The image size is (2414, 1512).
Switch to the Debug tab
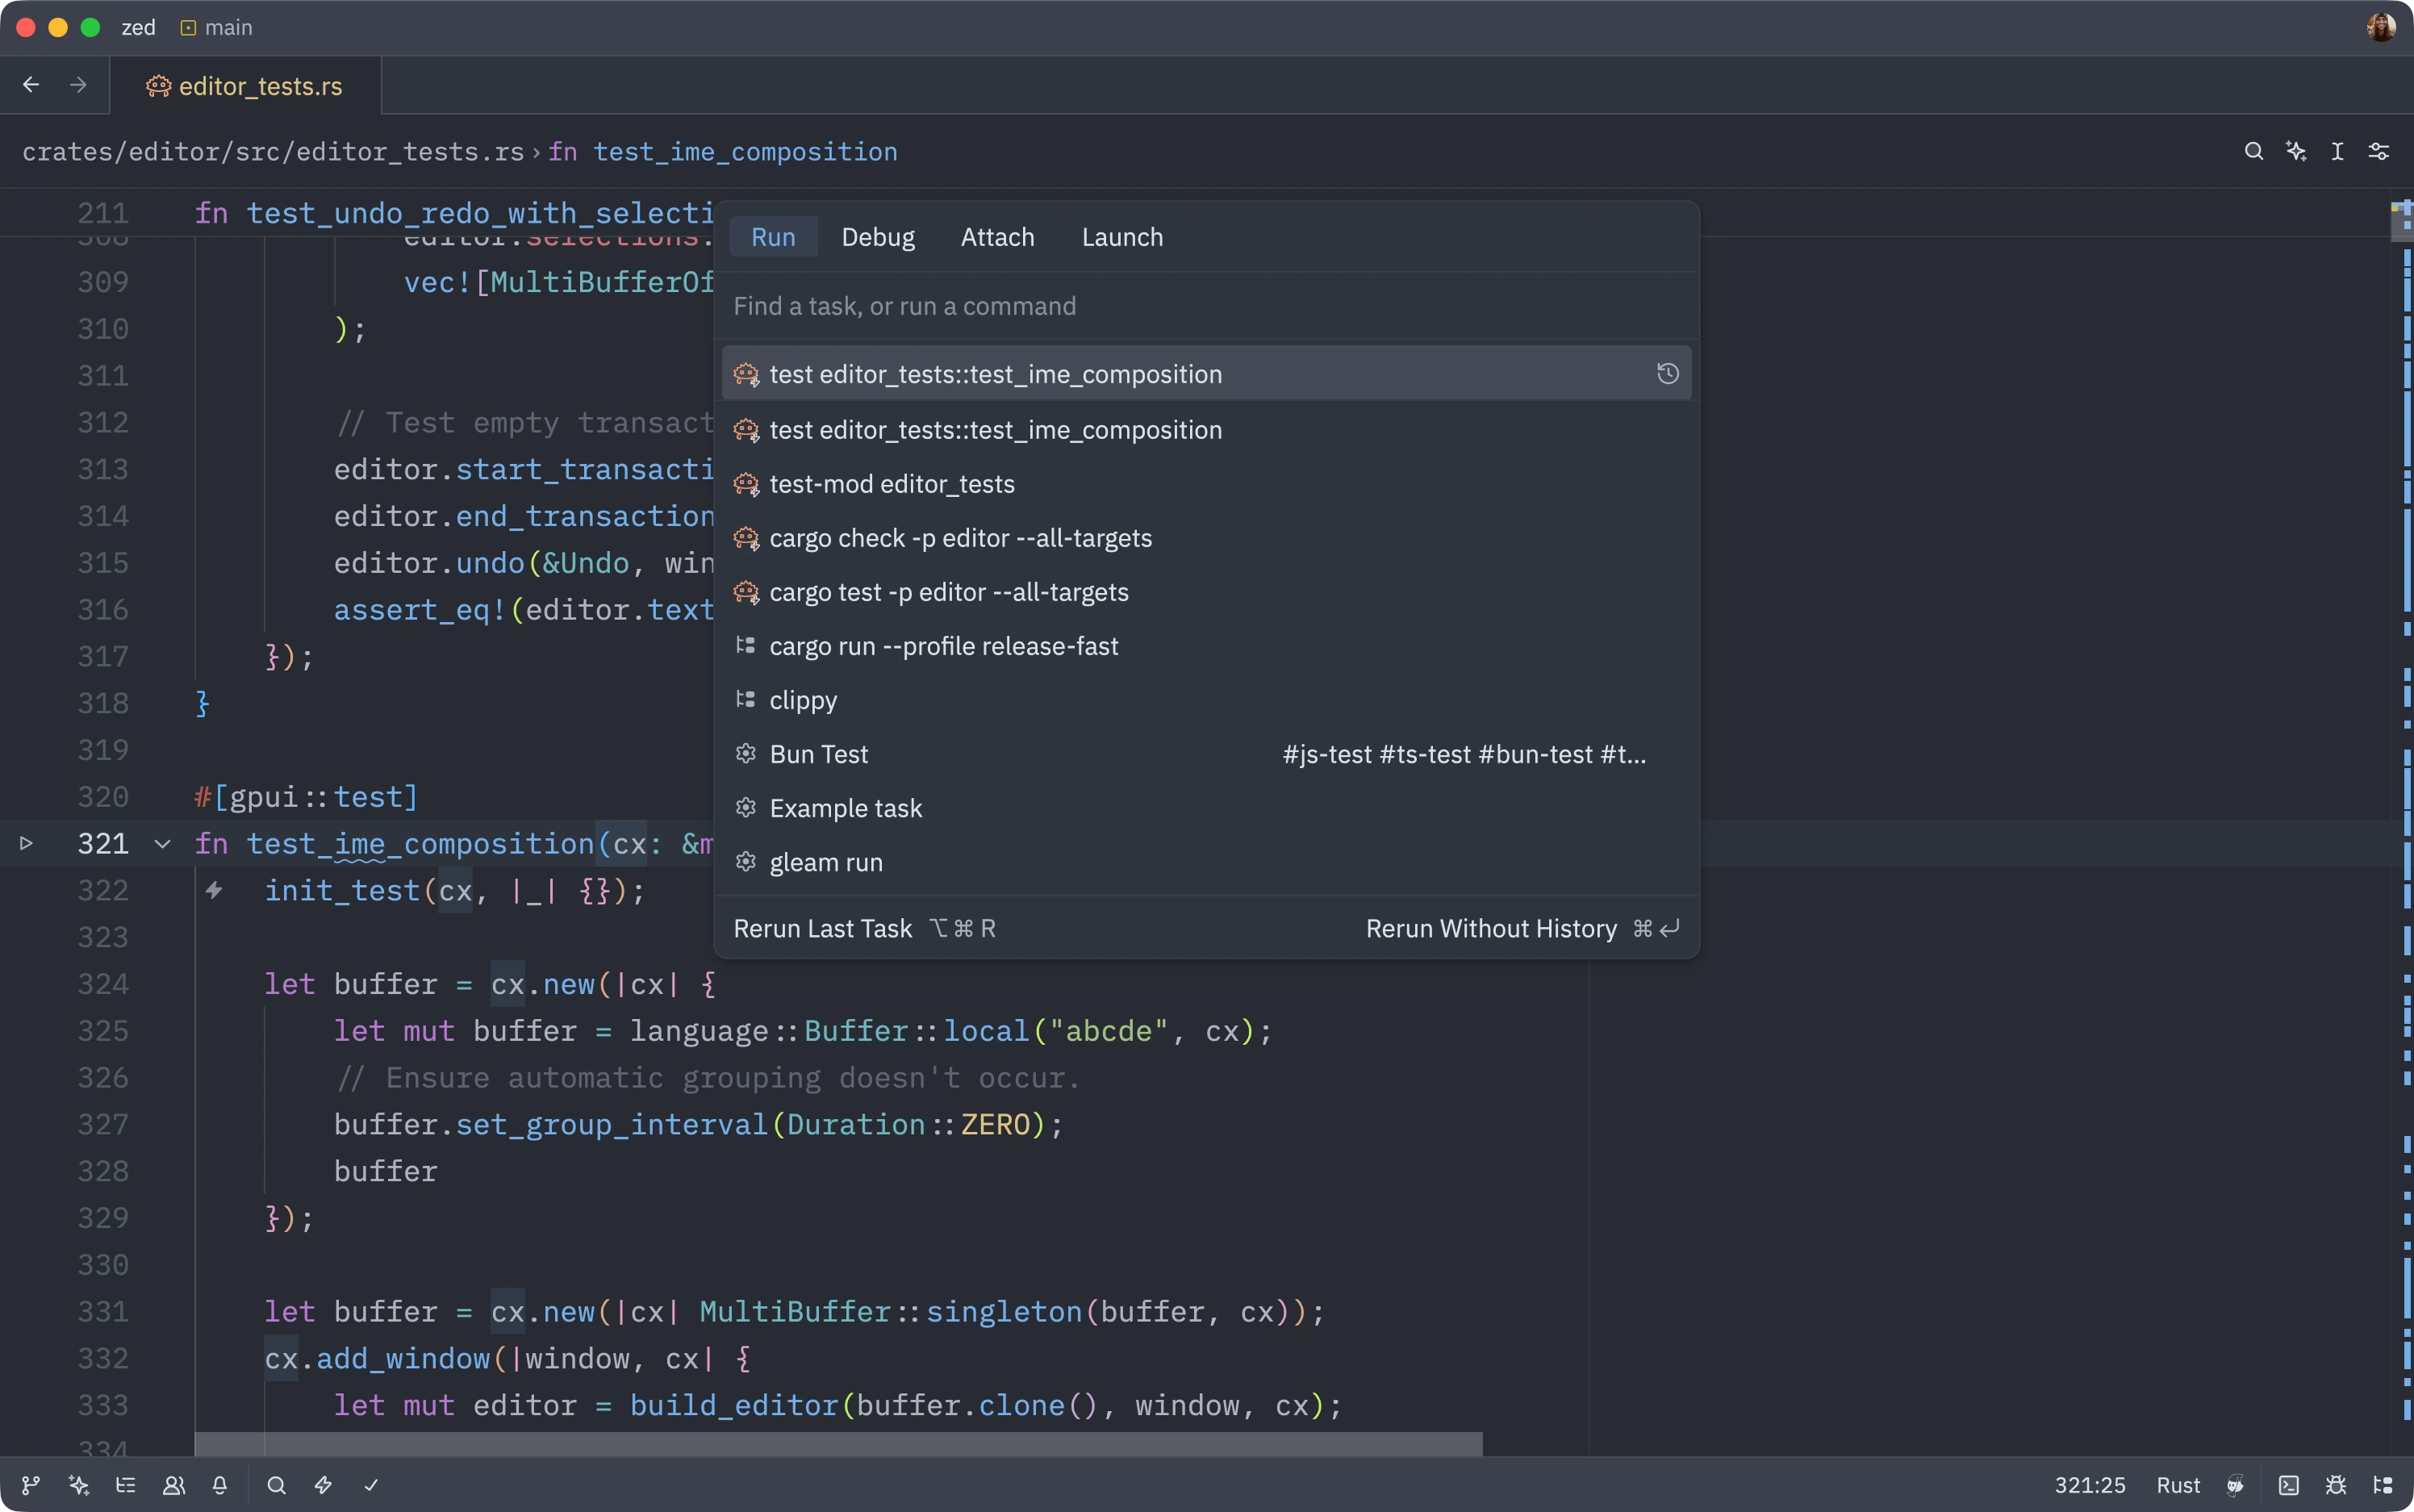877,237
